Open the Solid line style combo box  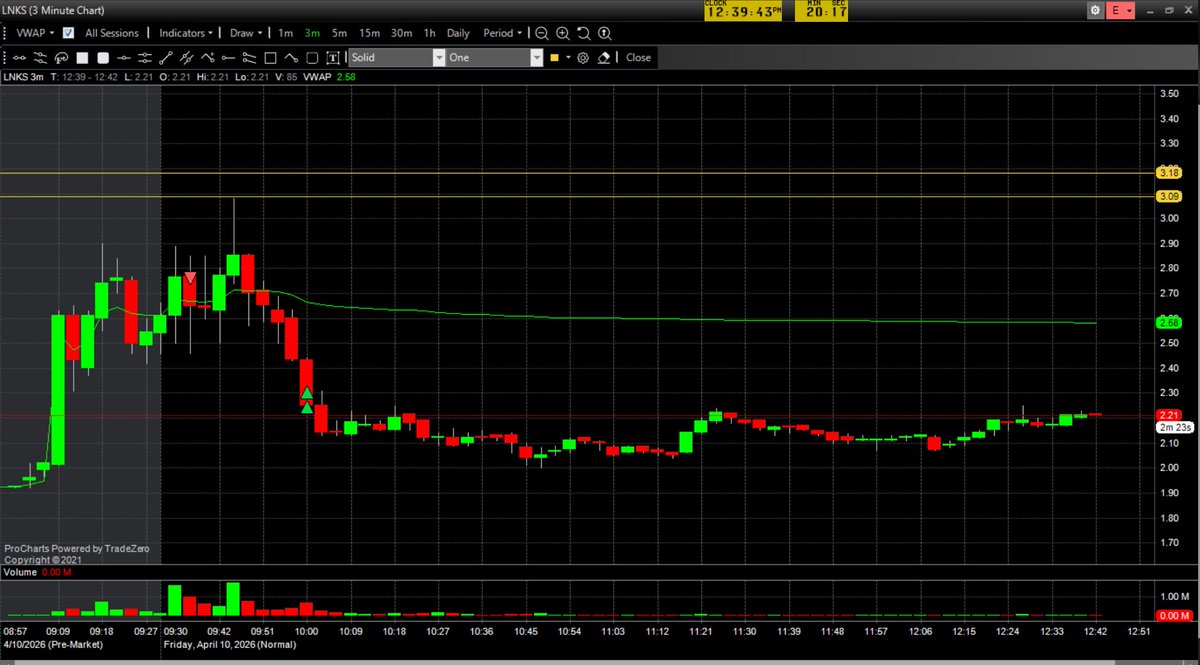click(x=397, y=58)
